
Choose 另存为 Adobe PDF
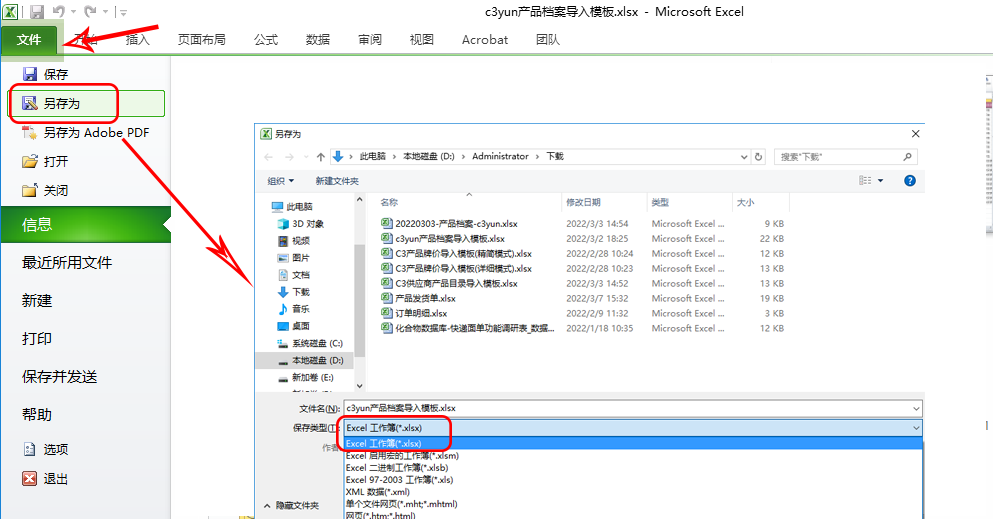[x=86, y=133]
